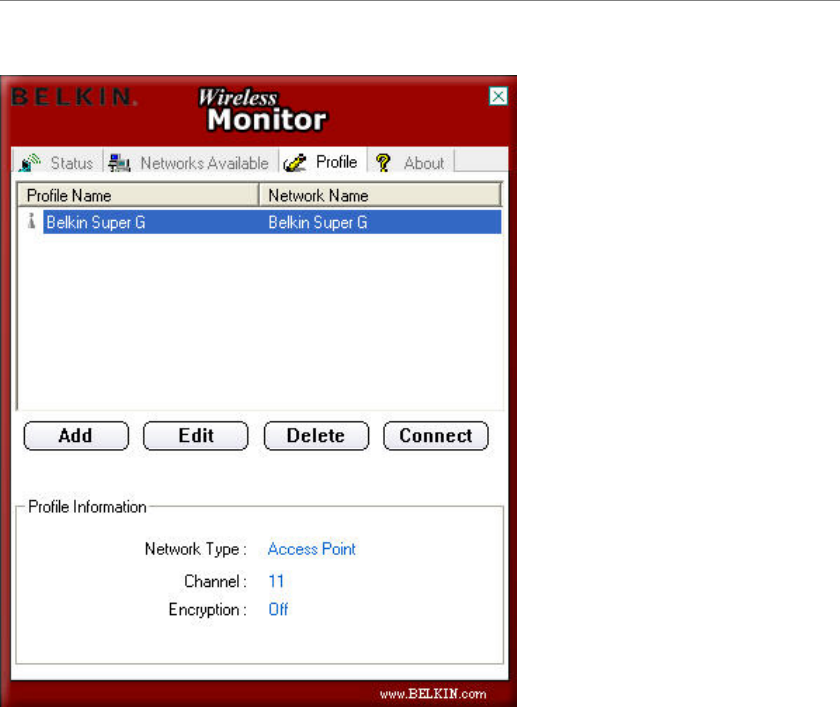Delete the selected profile
The image size is (840, 707).
click(x=316, y=435)
